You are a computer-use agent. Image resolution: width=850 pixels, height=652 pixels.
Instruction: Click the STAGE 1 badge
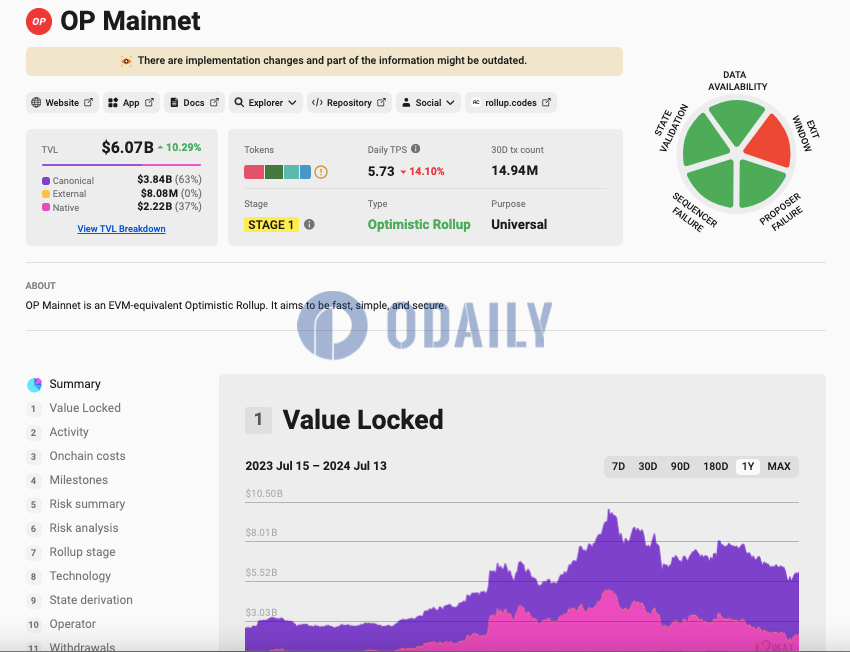[271, 224]
